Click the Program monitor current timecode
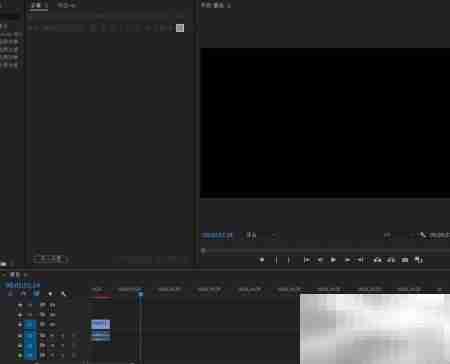 (x=217, y=236)
